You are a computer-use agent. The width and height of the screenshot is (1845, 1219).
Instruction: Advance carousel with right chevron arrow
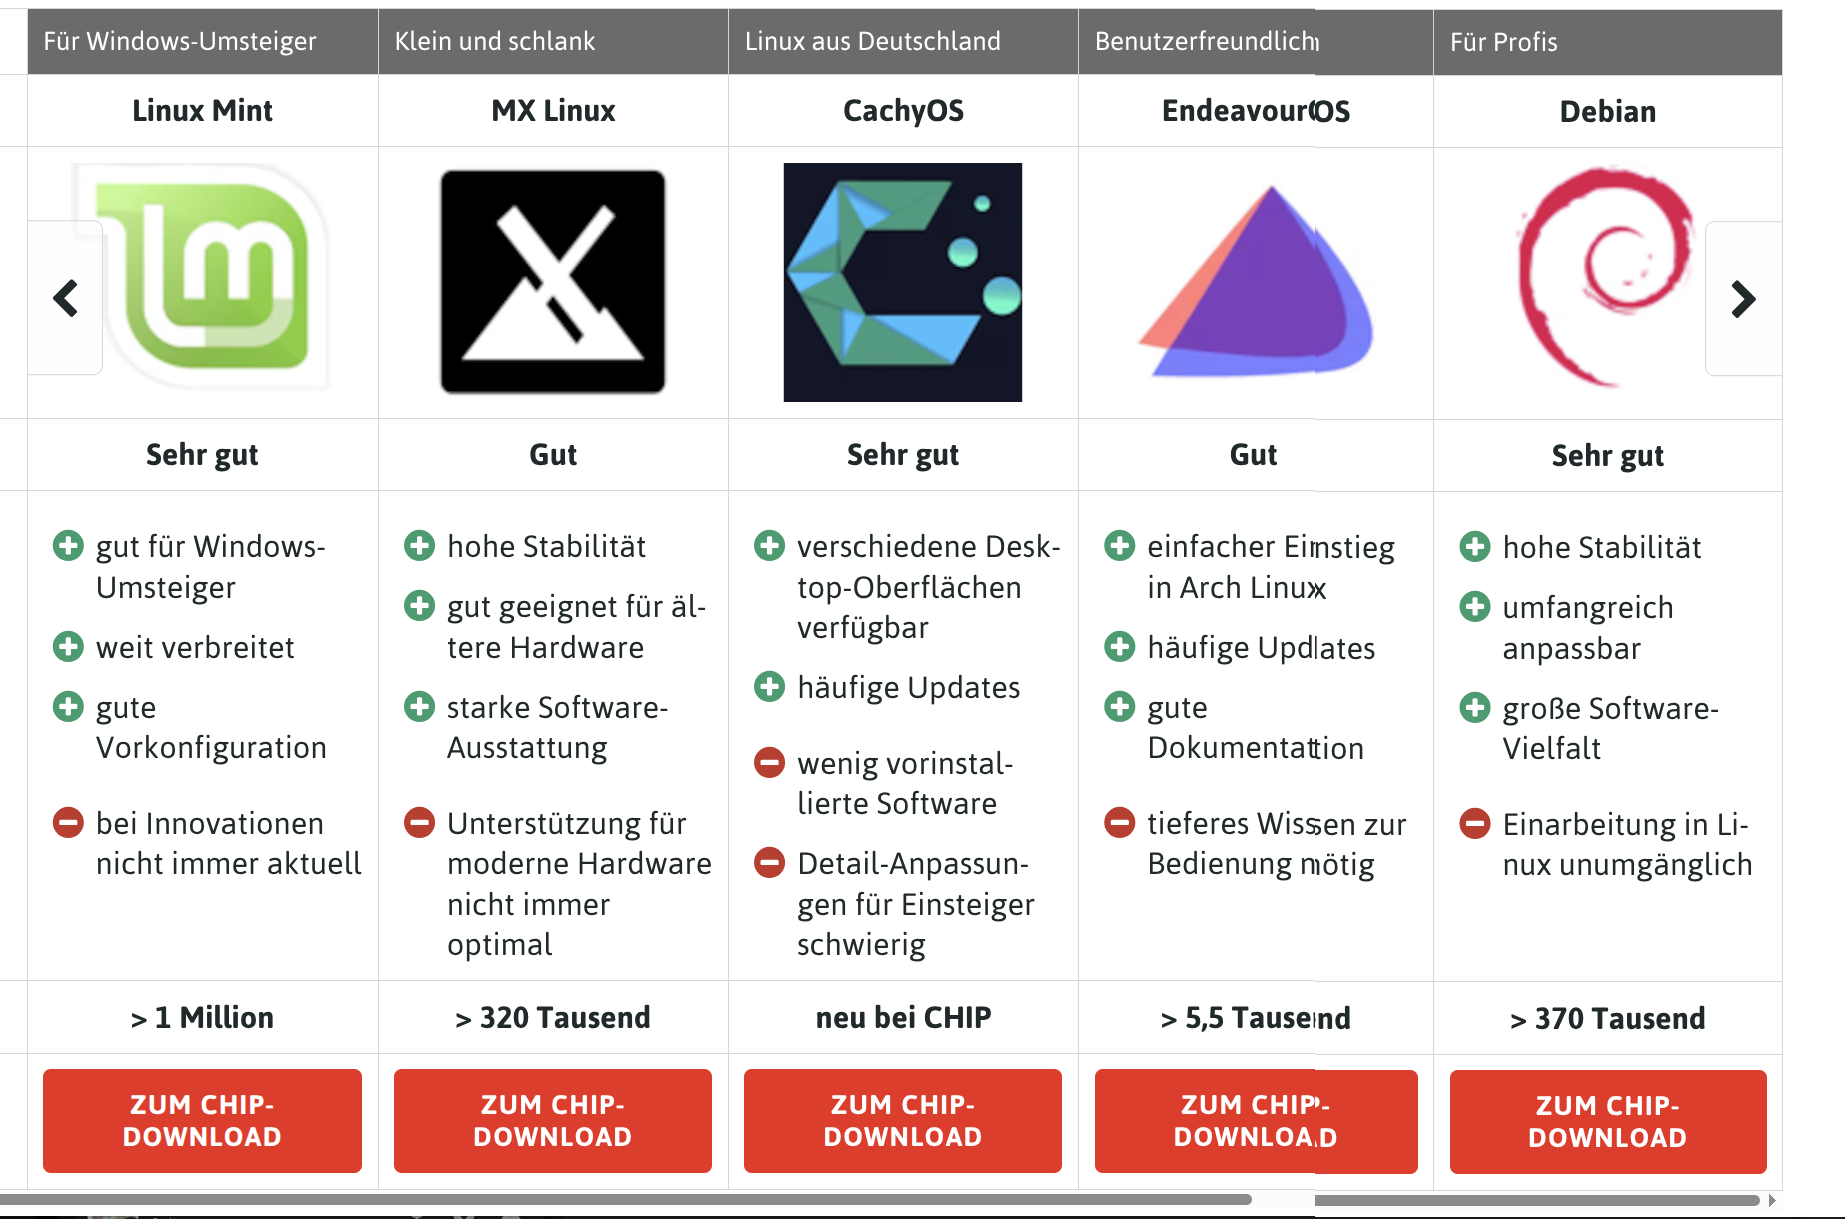(1743, 299)
